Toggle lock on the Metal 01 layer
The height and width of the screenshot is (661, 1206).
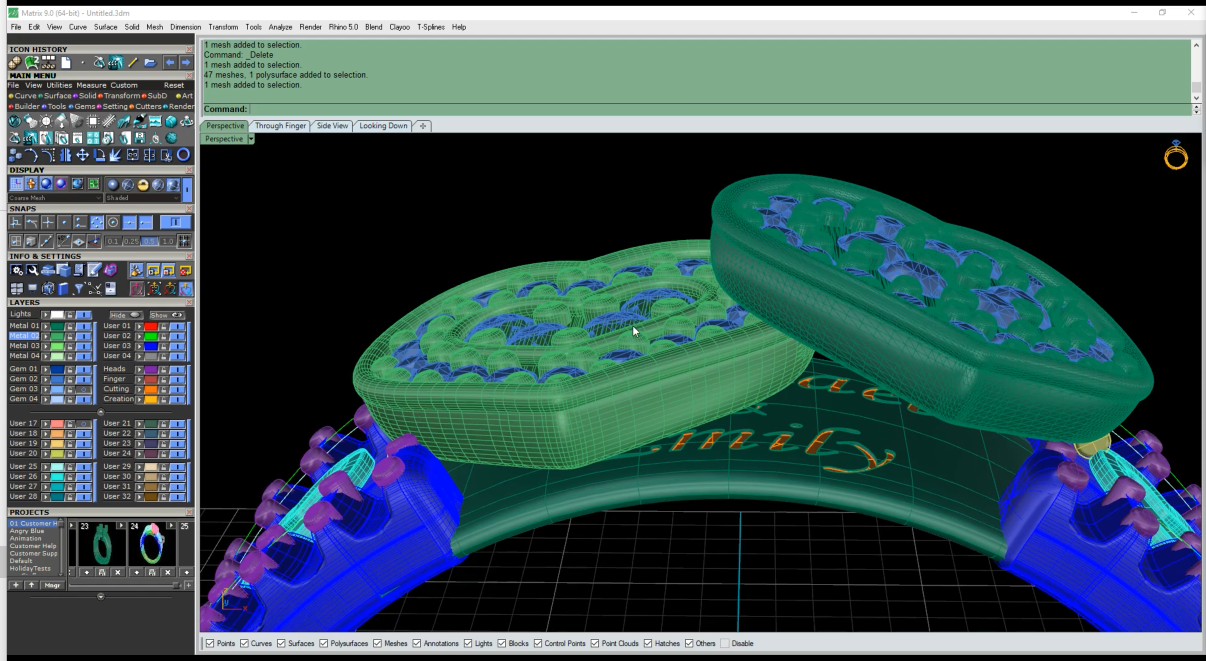(70, 326)
